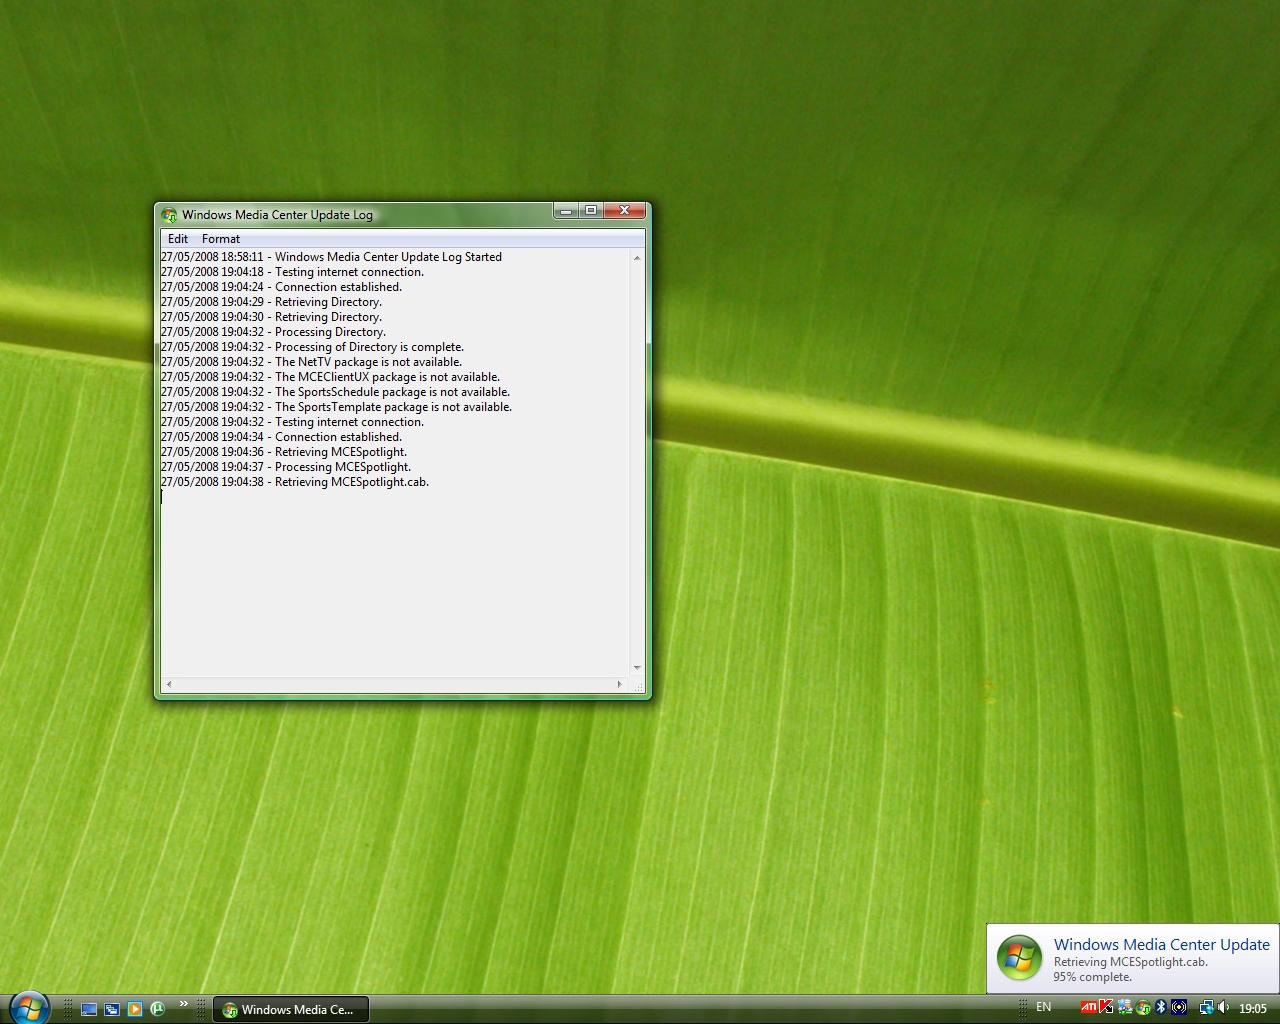The height and width of the screenshot is (1024, 1280).
Task: Click horizontal scrollbar right arrow
Action: click(620, 684)
